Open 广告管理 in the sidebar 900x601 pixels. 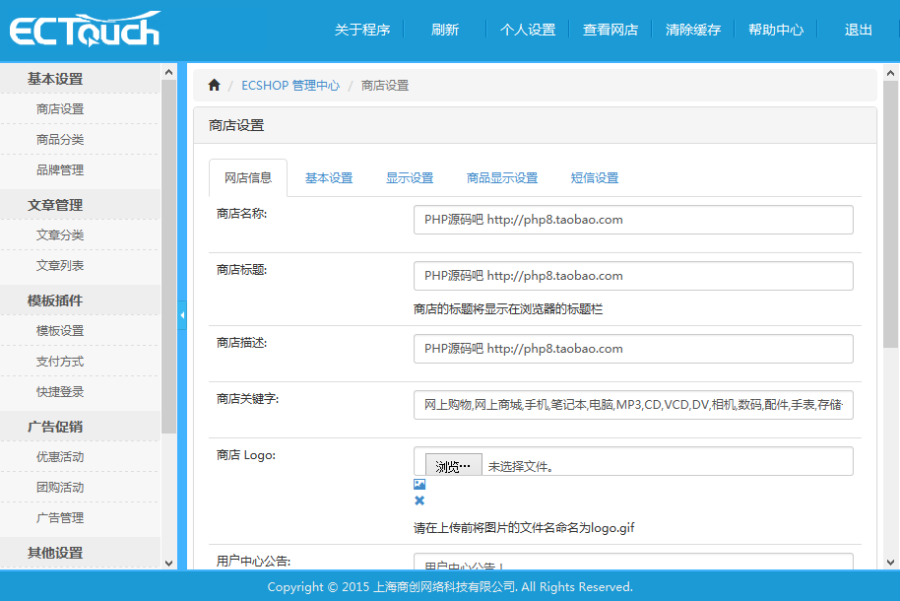tap(60, 518)
